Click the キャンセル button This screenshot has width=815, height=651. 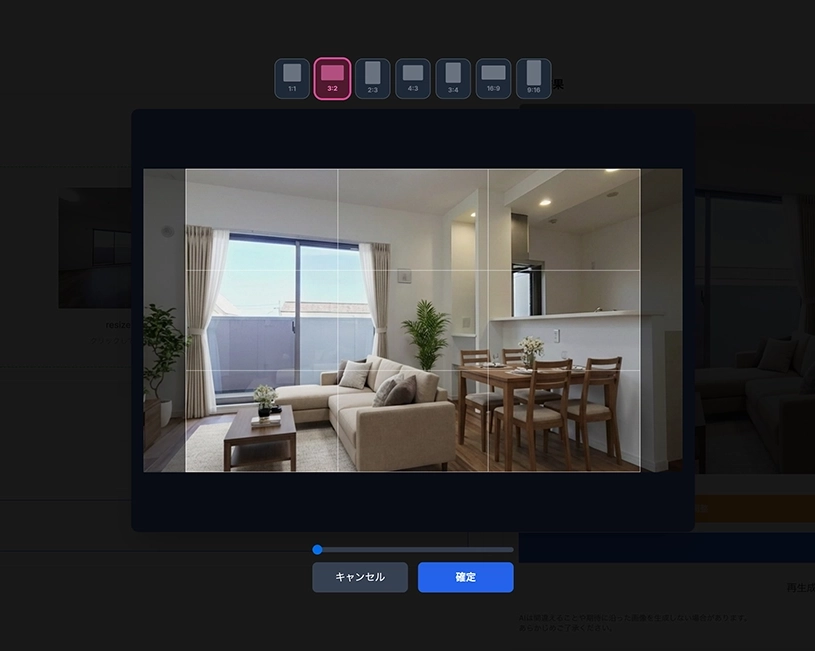click(360, 577)
